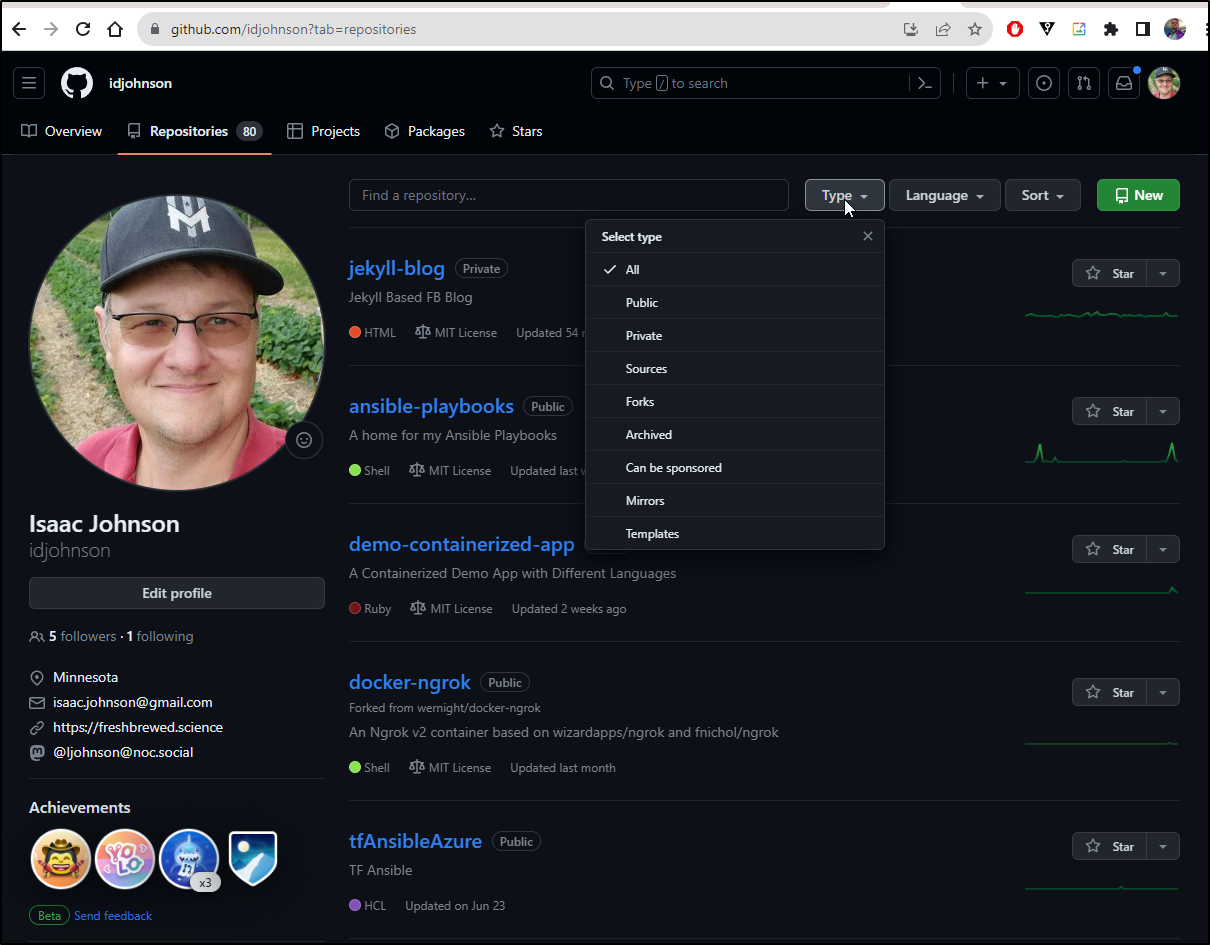The image size is (1210, 945).
Task: Click the Send feedback link
Action: 113,915
